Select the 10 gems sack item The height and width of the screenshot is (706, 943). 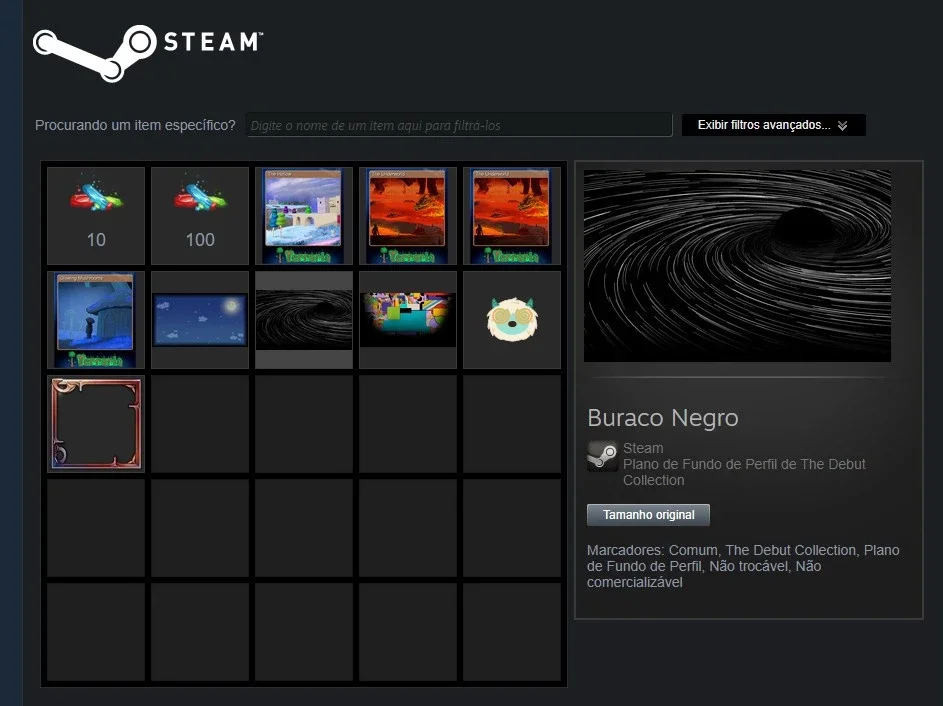pos(96,216)
